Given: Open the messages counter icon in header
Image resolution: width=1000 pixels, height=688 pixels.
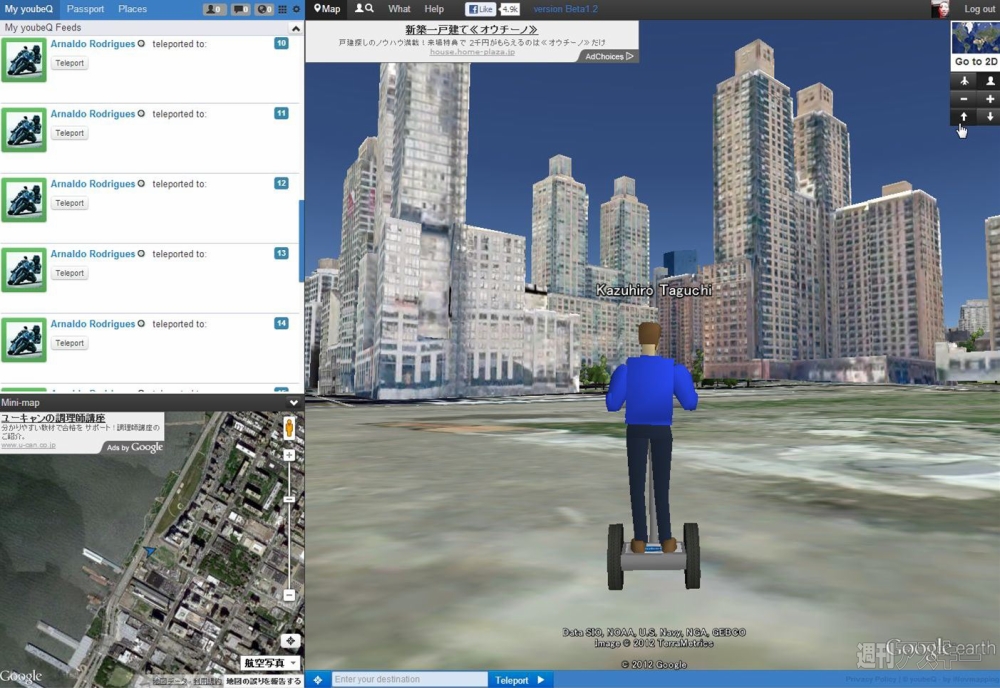Looking at the screenshot, I should pos(240,9).
